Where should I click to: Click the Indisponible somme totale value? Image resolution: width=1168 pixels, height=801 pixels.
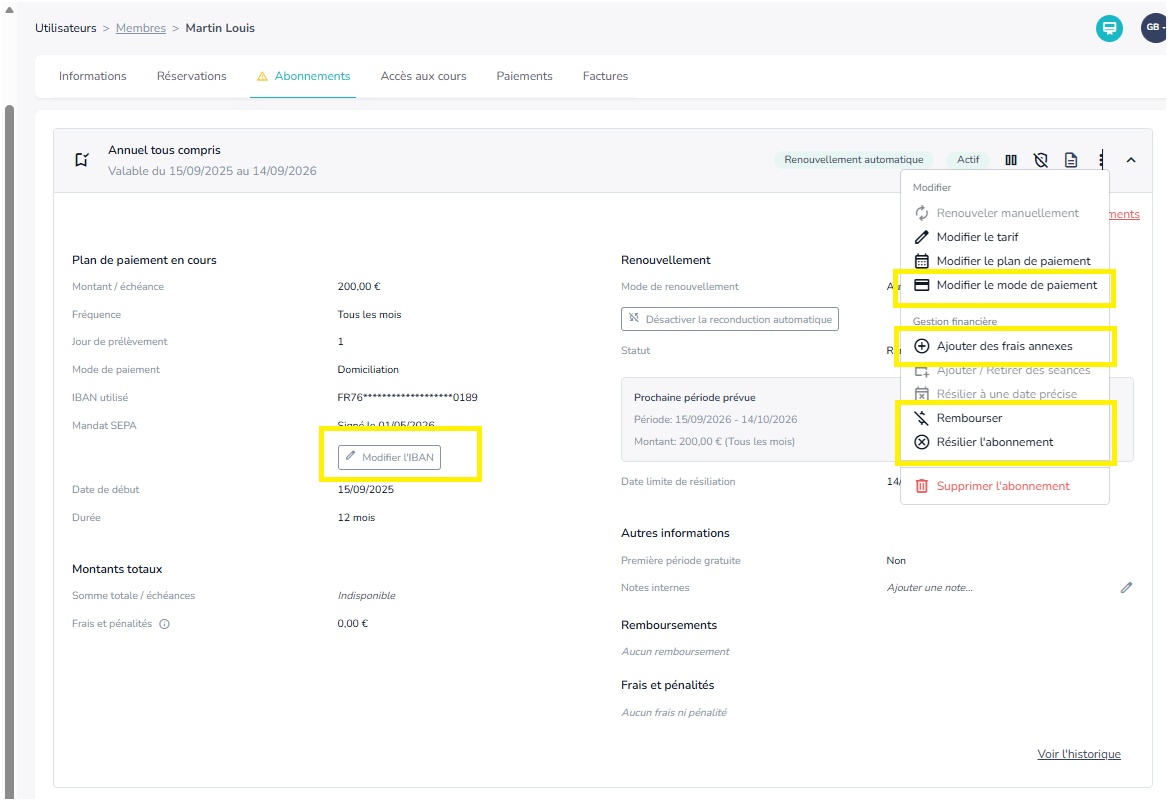(x=366, y=595)
